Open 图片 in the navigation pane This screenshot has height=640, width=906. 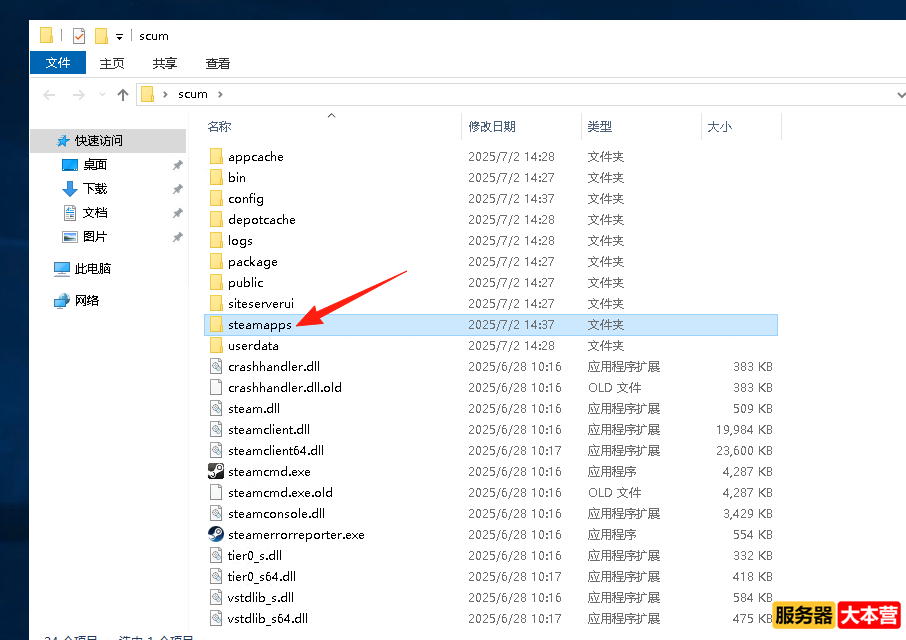point(95,237)
